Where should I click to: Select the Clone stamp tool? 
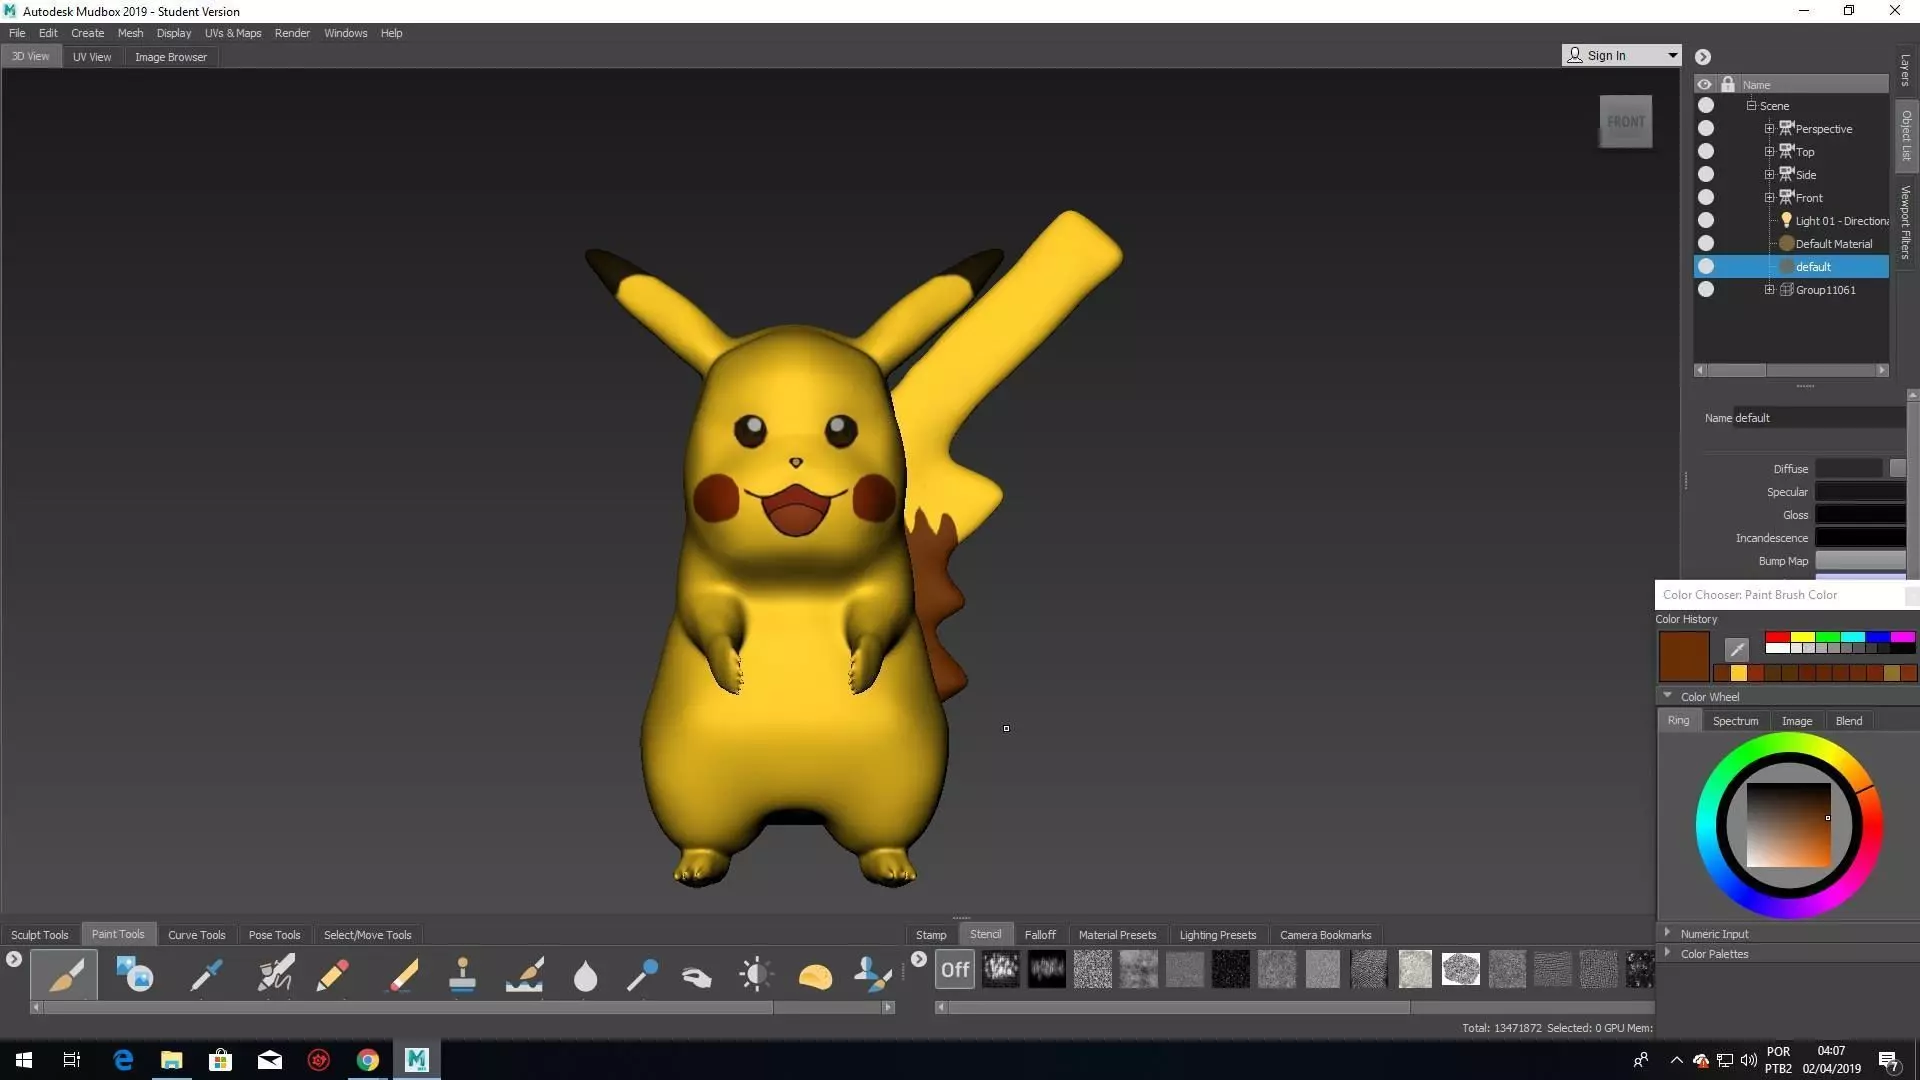click(462, 973)
